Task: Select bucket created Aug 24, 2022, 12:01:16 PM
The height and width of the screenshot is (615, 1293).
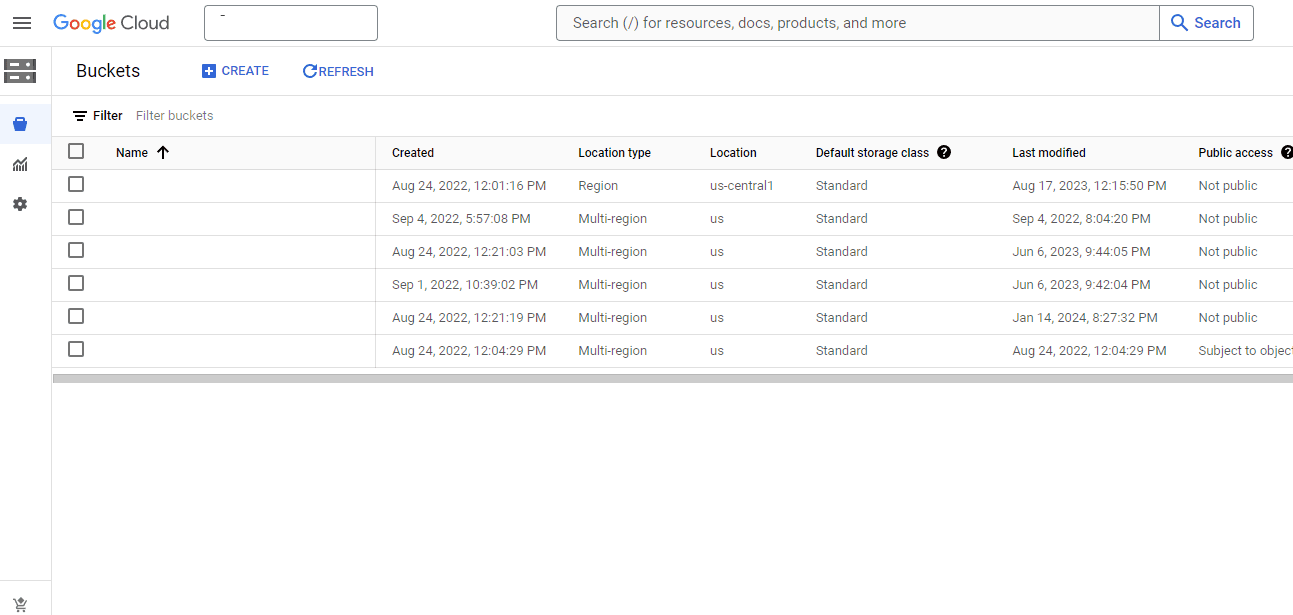Action: tap(76, 184)
